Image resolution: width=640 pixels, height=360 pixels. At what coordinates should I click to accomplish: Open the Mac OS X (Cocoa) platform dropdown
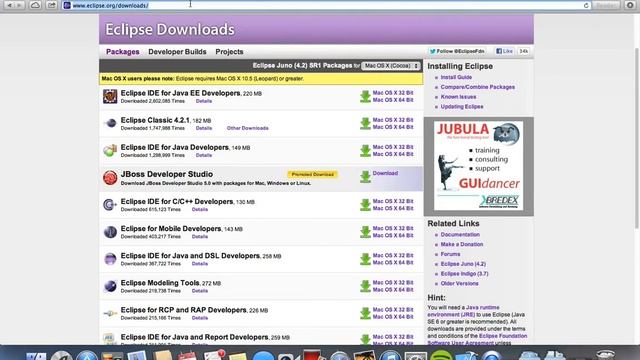point(391,66)
